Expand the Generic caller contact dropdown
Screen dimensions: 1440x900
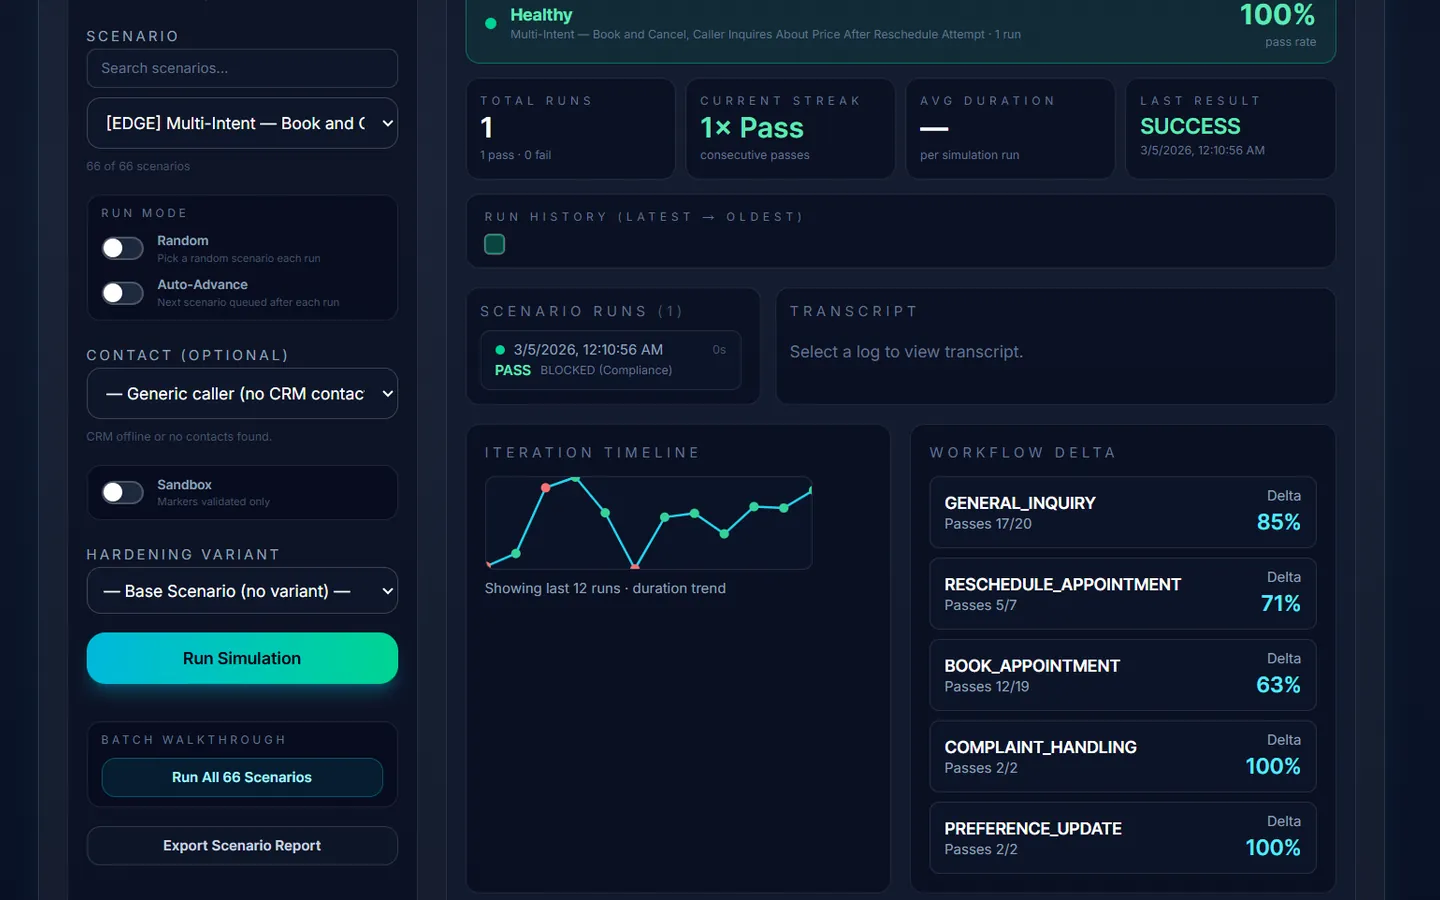pyautogui.click(x=242, y=394)
